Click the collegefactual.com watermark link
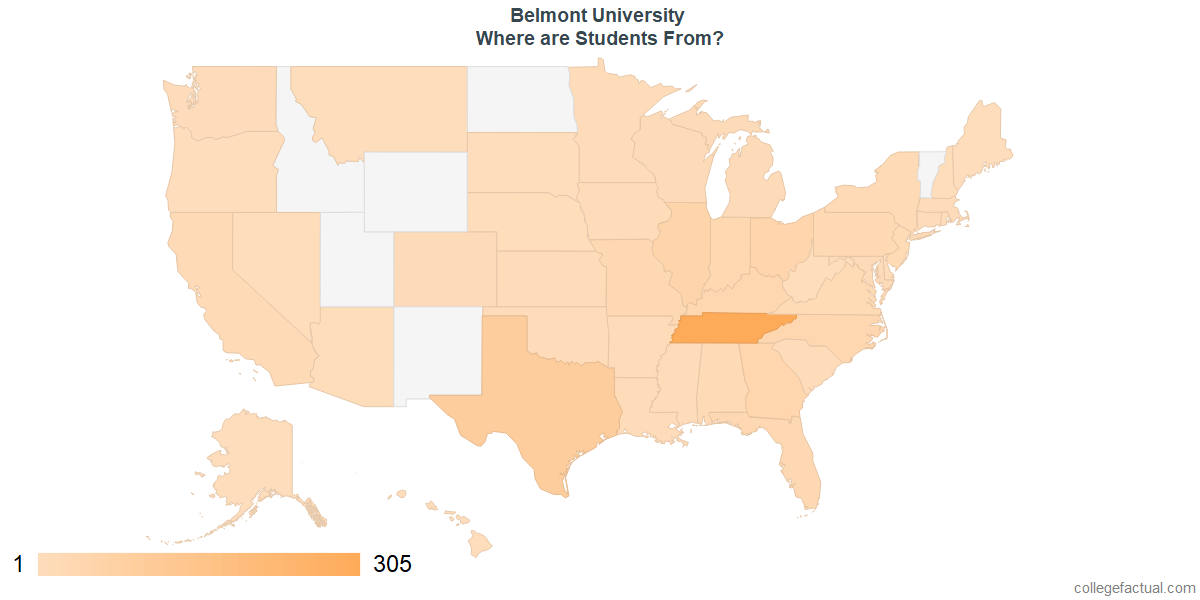The width and height of the screenshot is (1200, 600). pos(1134,588)
